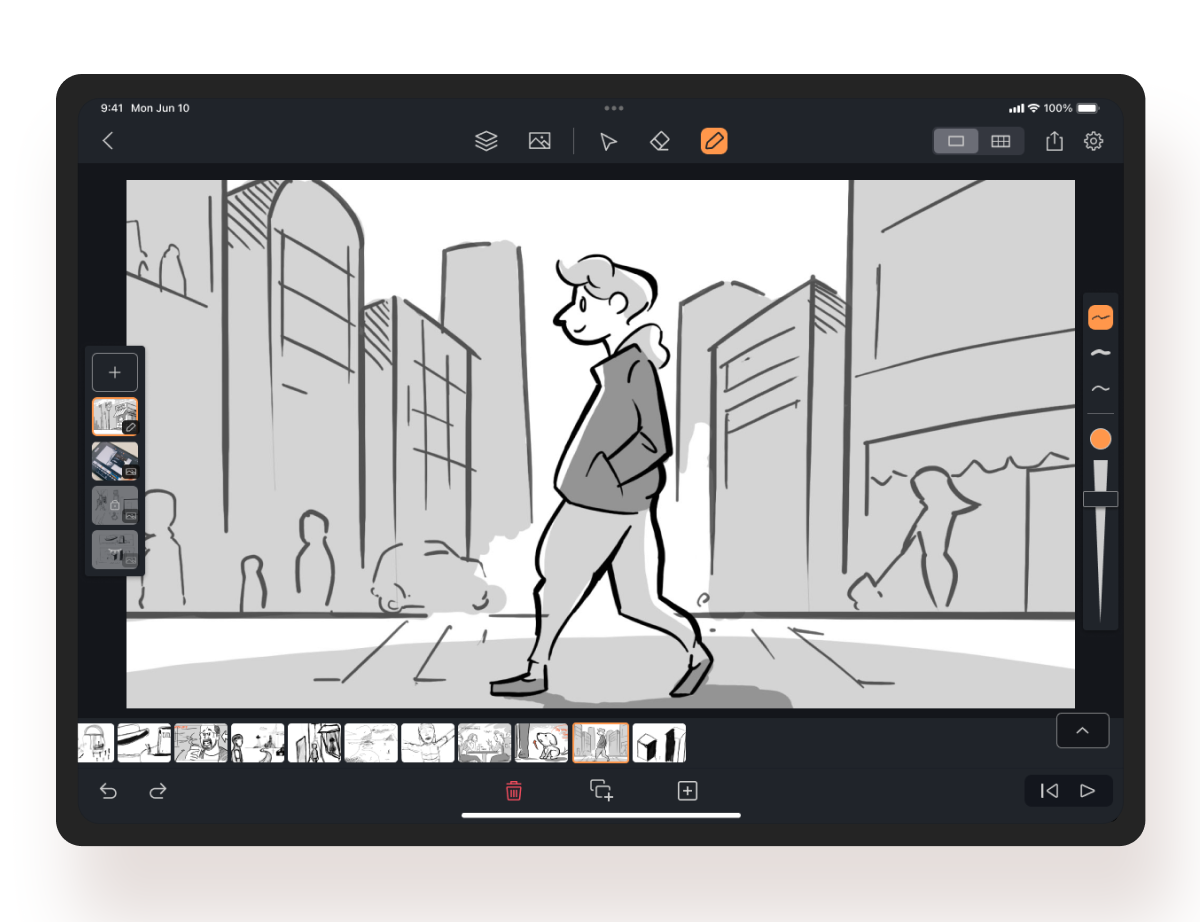
Task: Collapse the filmstrip with up chevron button
Action: pos(1082,731)
